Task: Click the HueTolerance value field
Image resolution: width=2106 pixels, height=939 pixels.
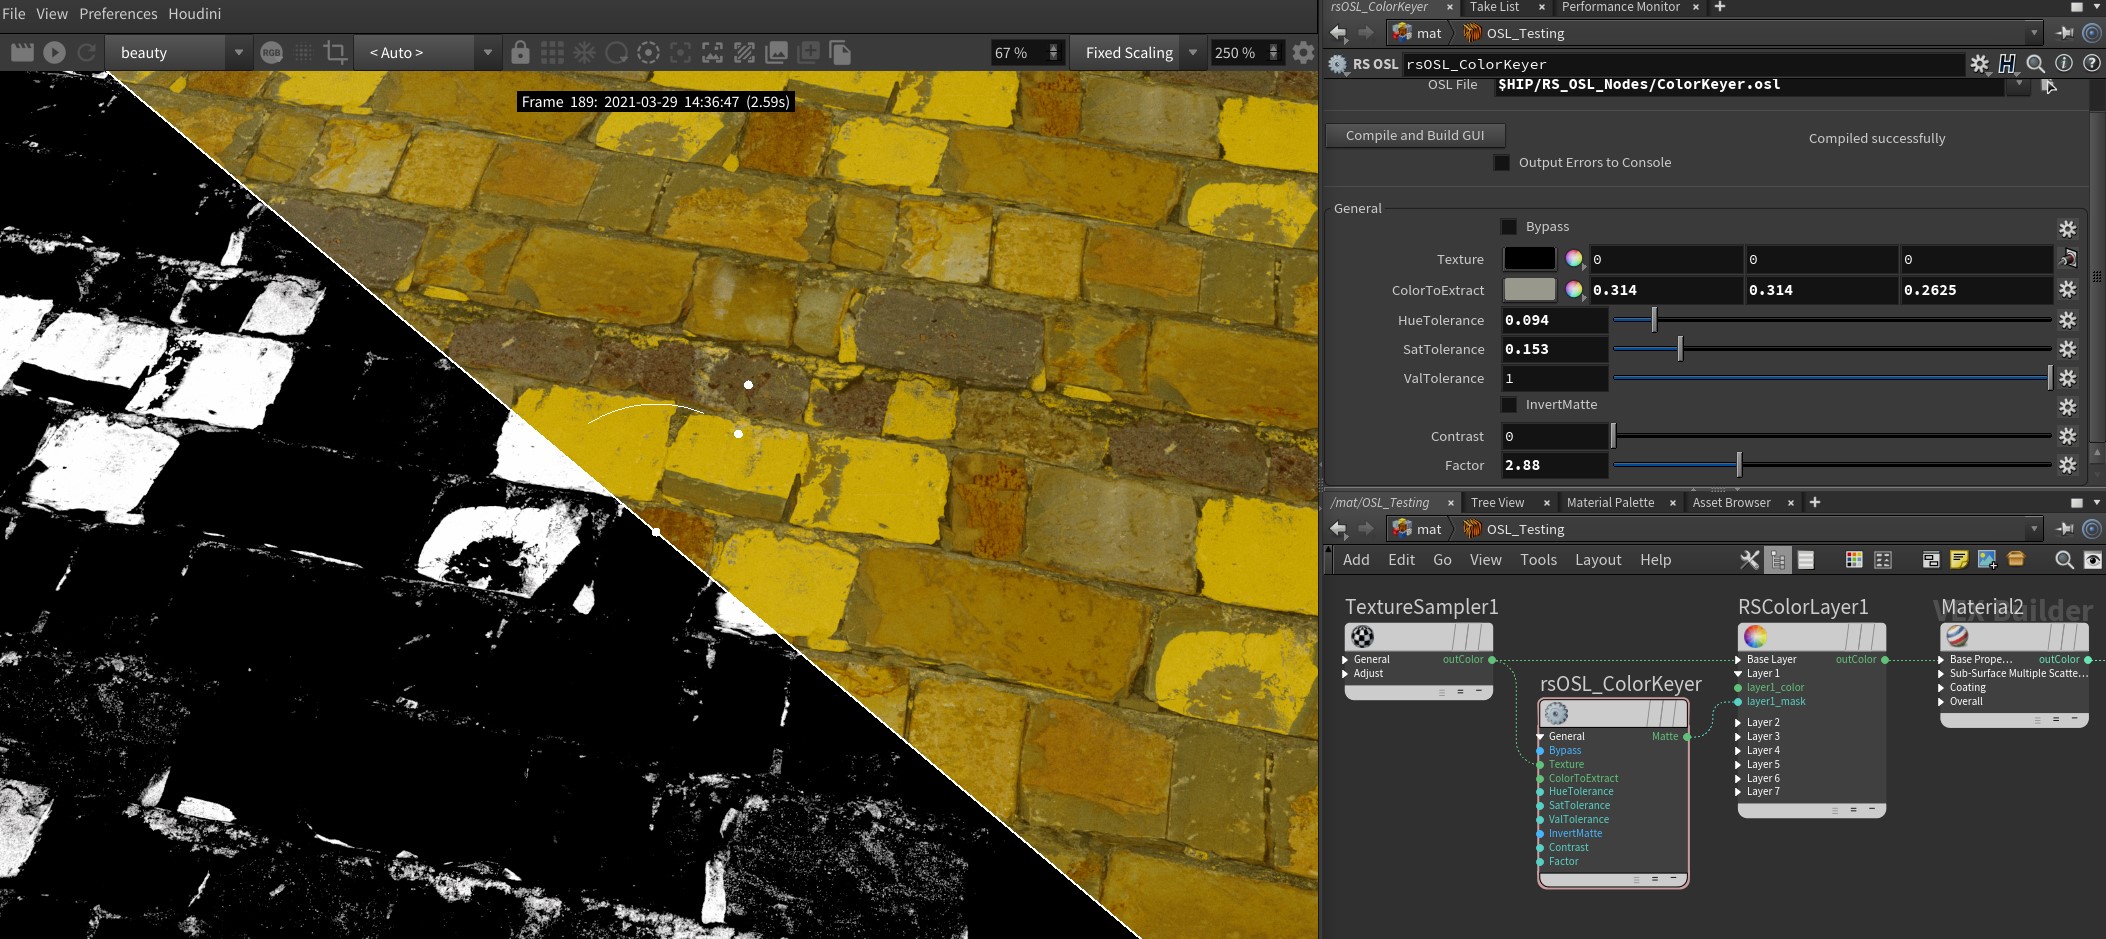Action: click(x=1553, y=320)
